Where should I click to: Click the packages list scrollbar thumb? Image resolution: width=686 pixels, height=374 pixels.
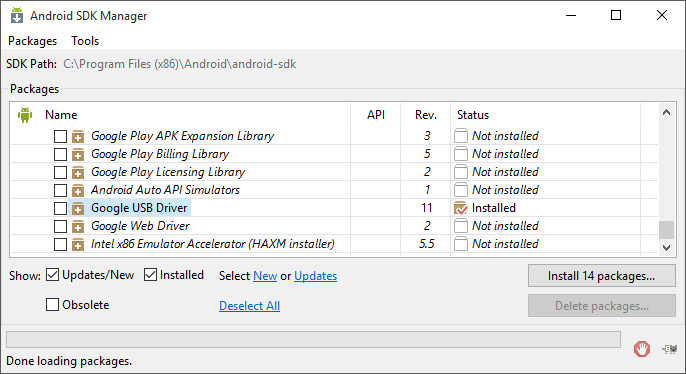coord(666,230)
